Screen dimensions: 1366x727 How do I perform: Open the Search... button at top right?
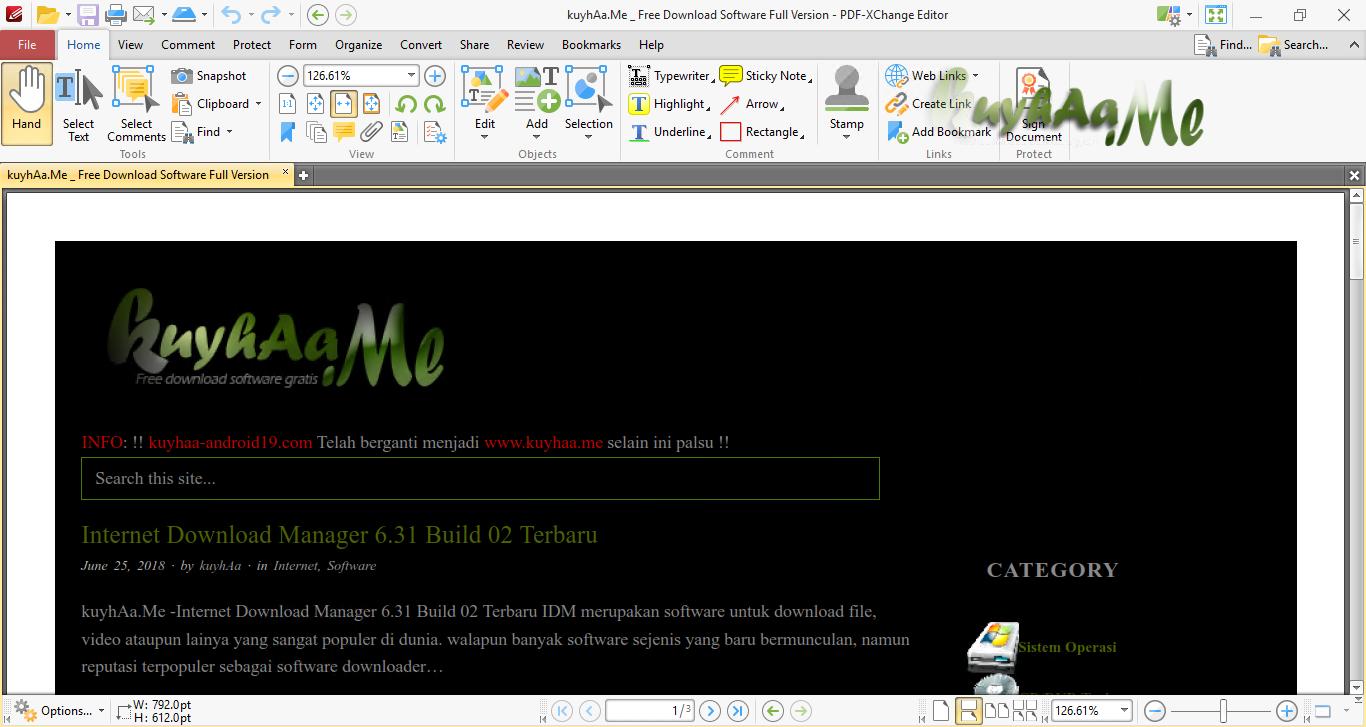click(x=1294, y=45)
